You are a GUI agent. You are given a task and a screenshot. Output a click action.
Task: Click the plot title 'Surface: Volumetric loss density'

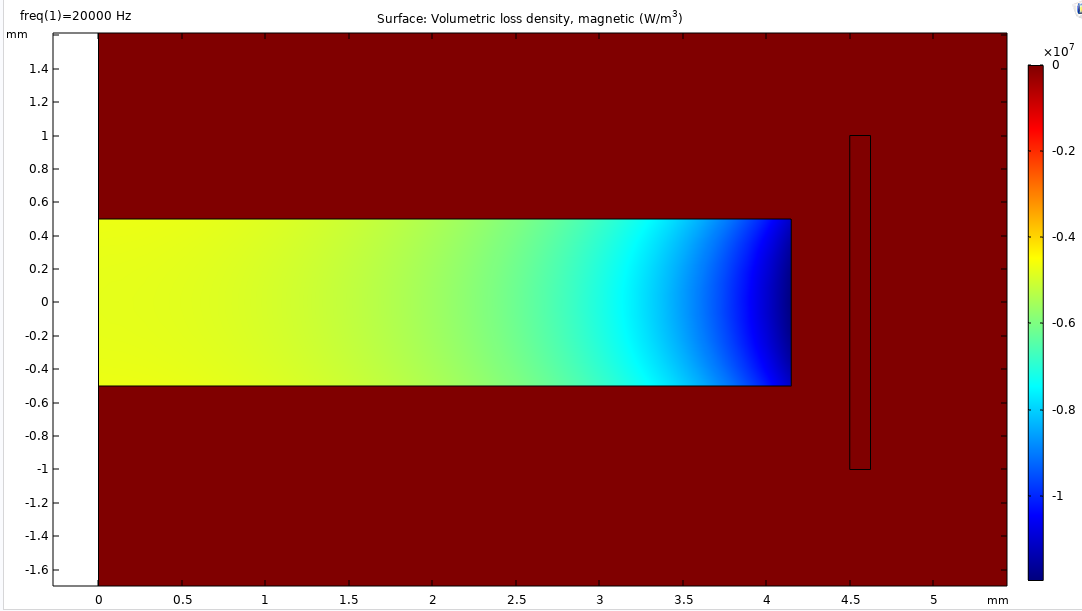click(529, 18)
